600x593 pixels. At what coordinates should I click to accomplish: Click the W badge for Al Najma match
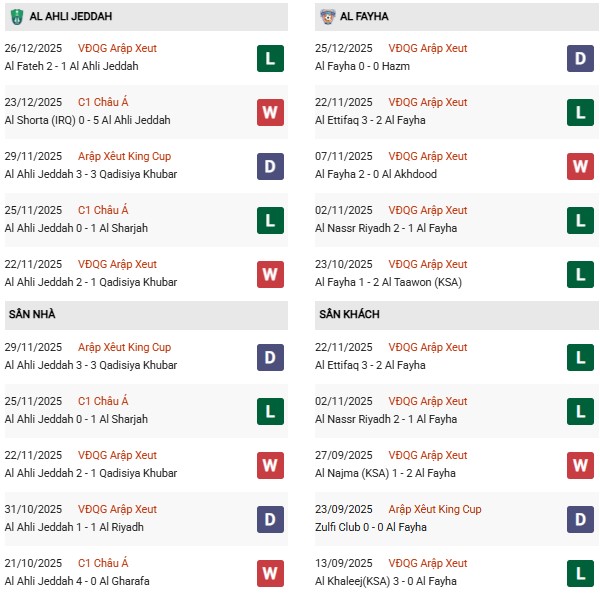(581, 465)
